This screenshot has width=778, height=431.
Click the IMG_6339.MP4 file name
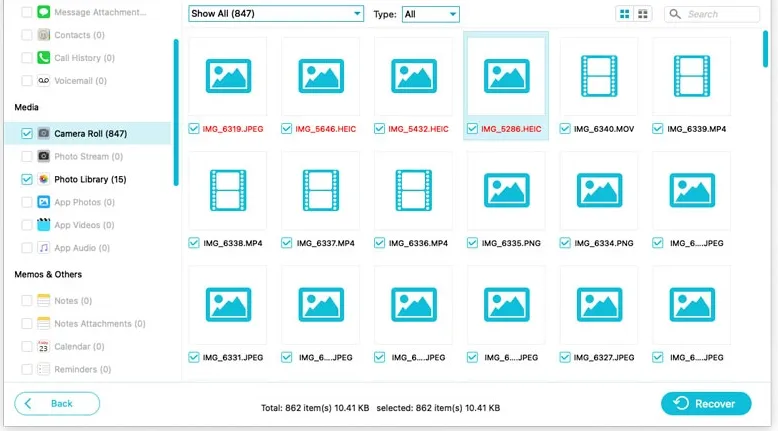pos(697,129)
